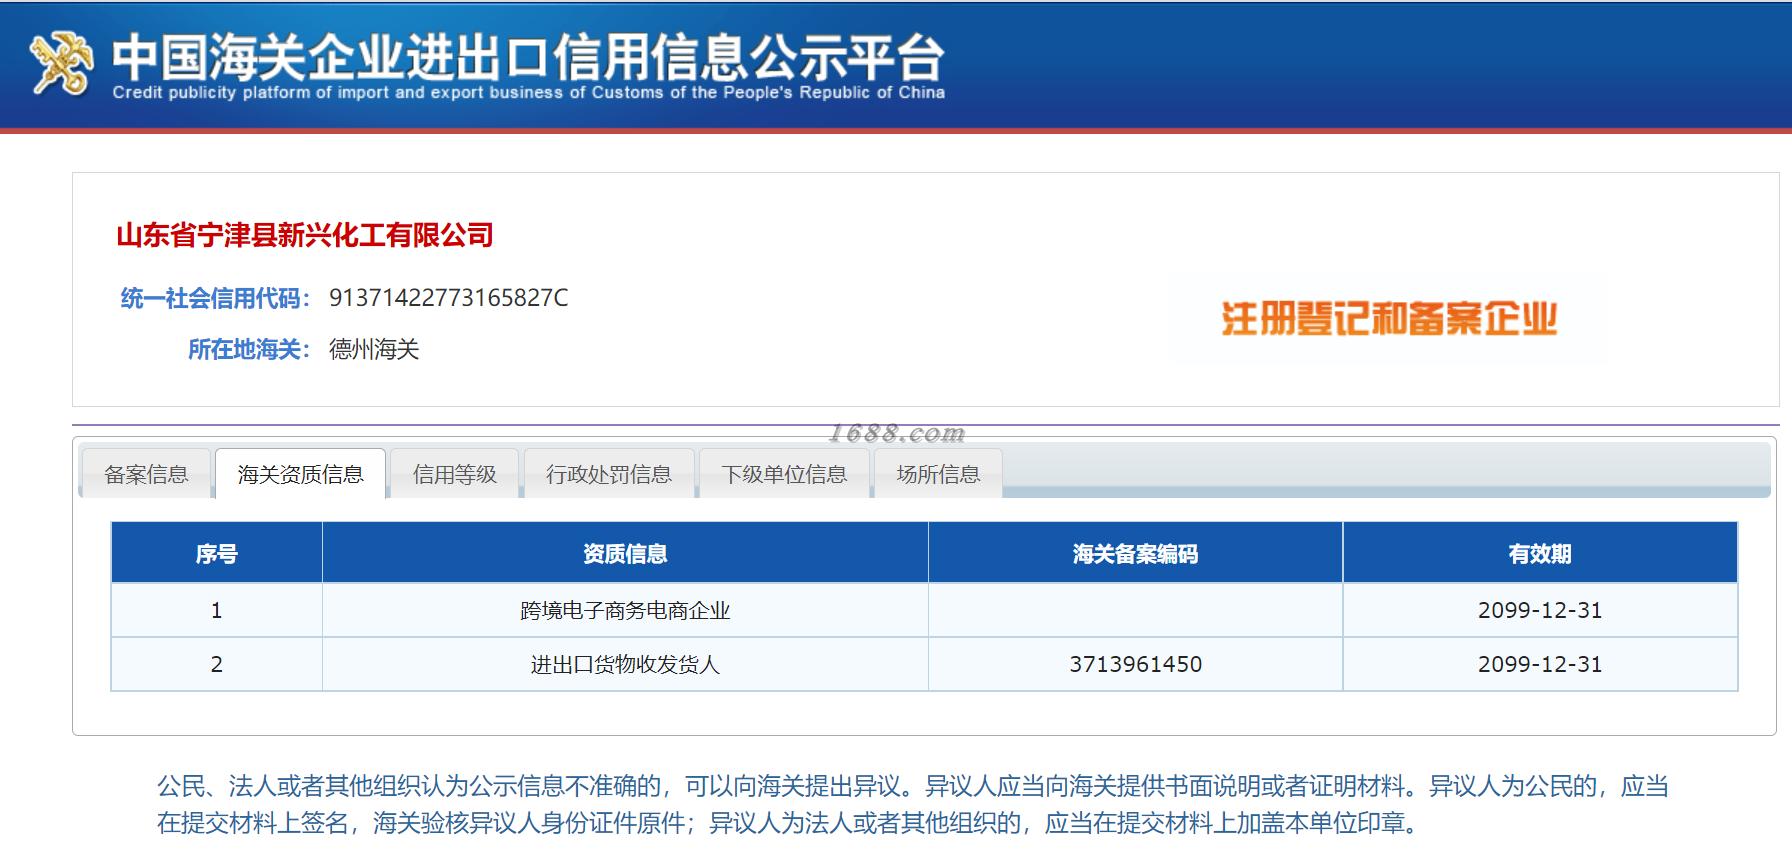The image size is (1792, 862).
Task: Click the 有效期 column header
Action: (1540, 553)
